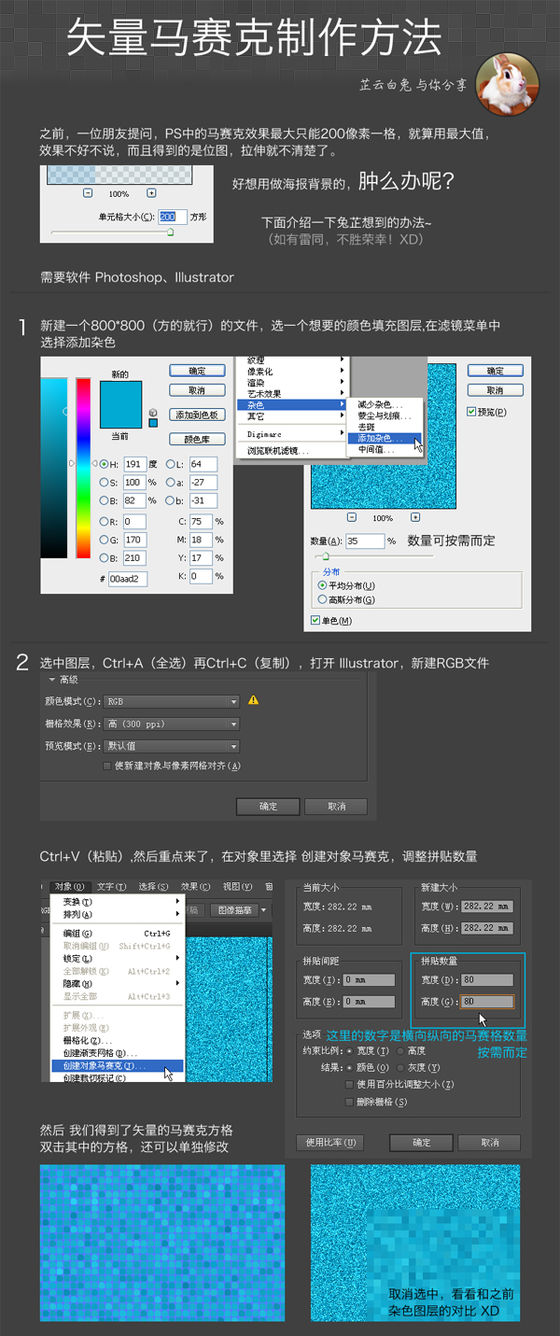Screen dimensions: 560x1336
Task: Click the 添加到色板 button
Action: click(197, 414)
